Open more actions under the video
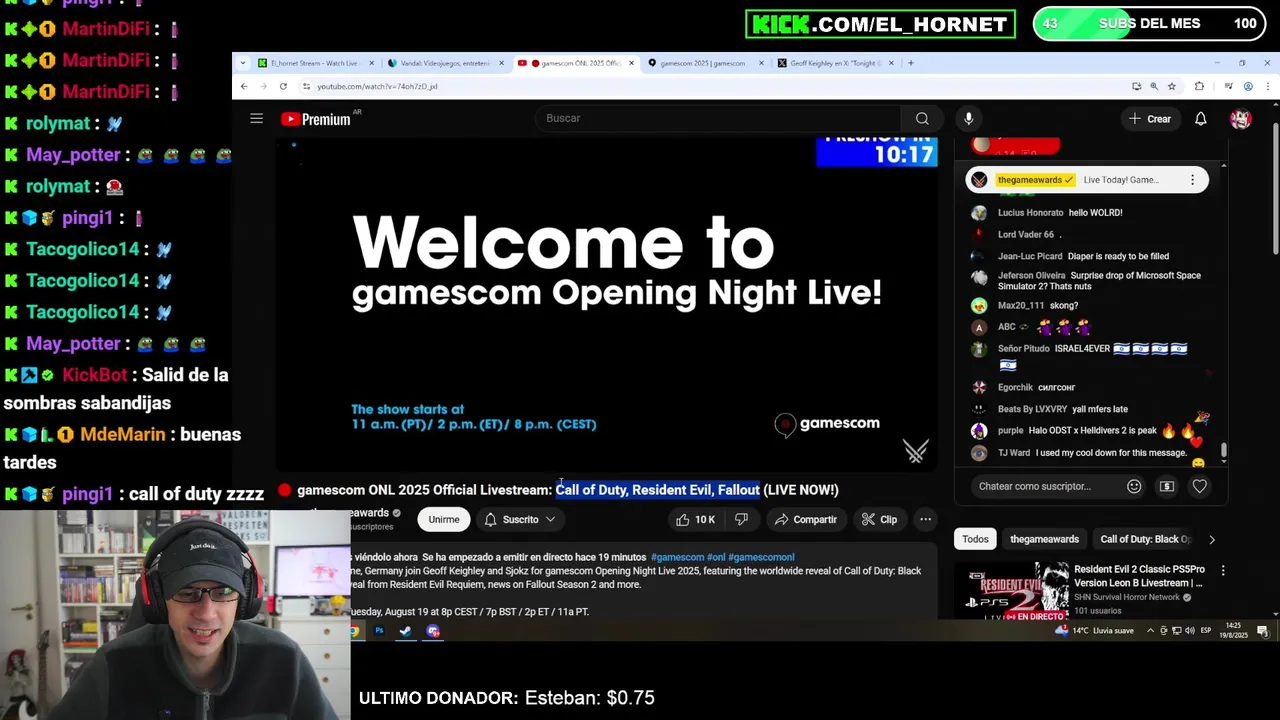Image resolution: width=1280 pixels, height=720 pixels. point(925,519)
